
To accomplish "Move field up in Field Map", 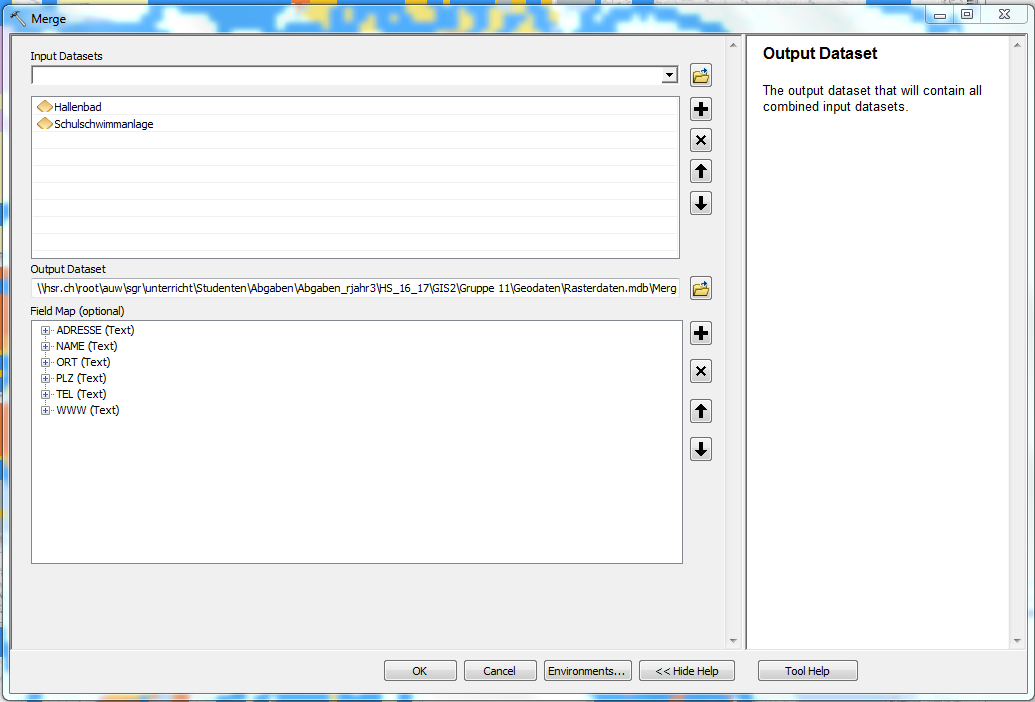I will pos(701,411).
